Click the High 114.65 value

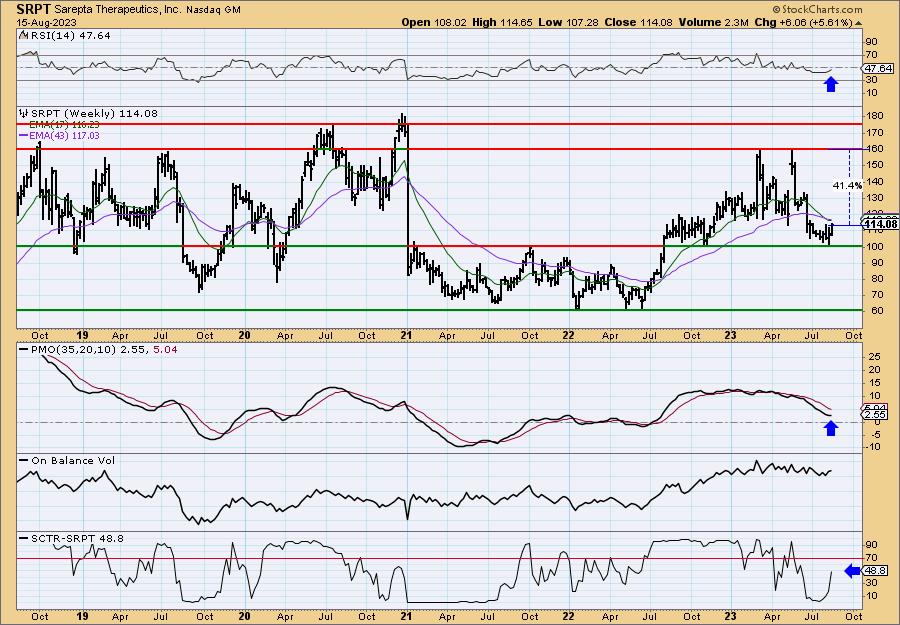[502, 22]
